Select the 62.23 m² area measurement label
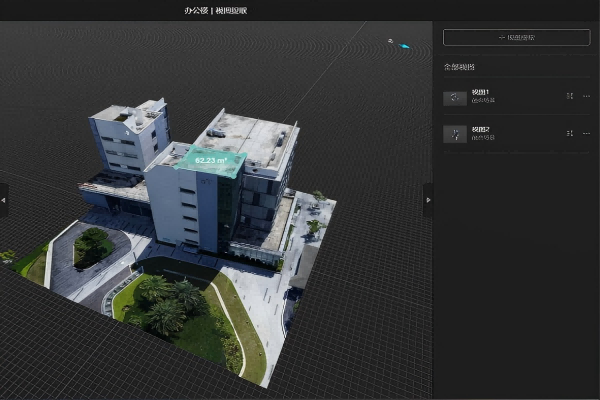Image resolution: width=600 pixels, height=400 pixels. point(211,160)
